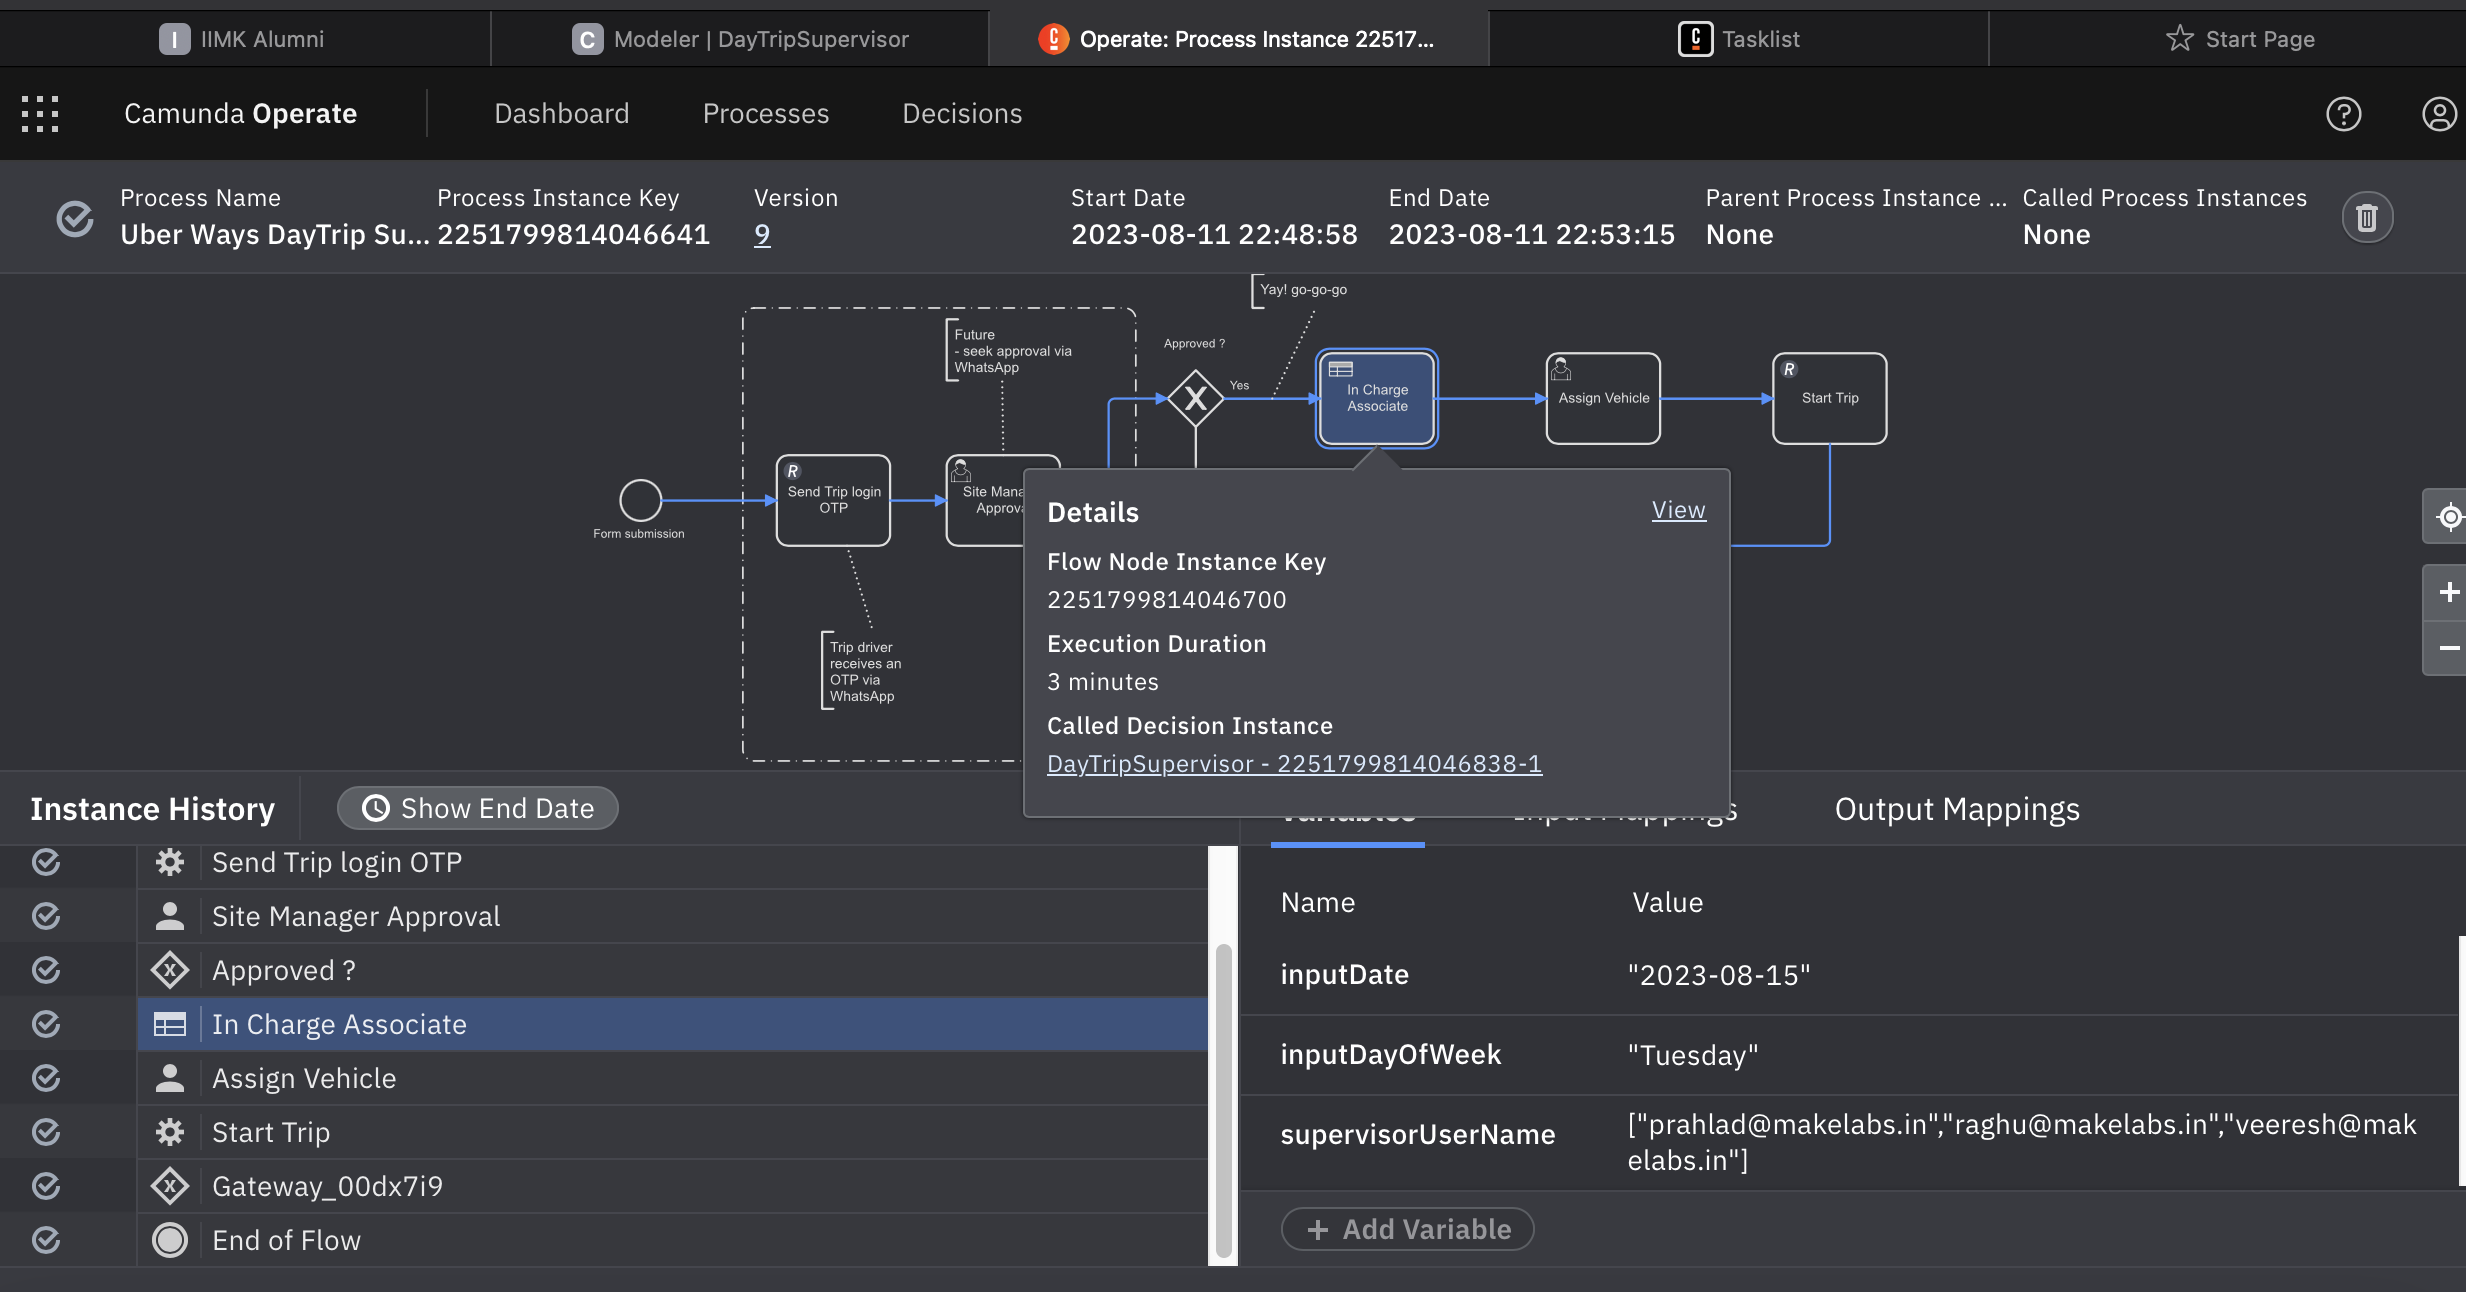Click Process Instance Key 2251799814046641
Viewport: 2466px width, 1292px height.
[573, 235]
